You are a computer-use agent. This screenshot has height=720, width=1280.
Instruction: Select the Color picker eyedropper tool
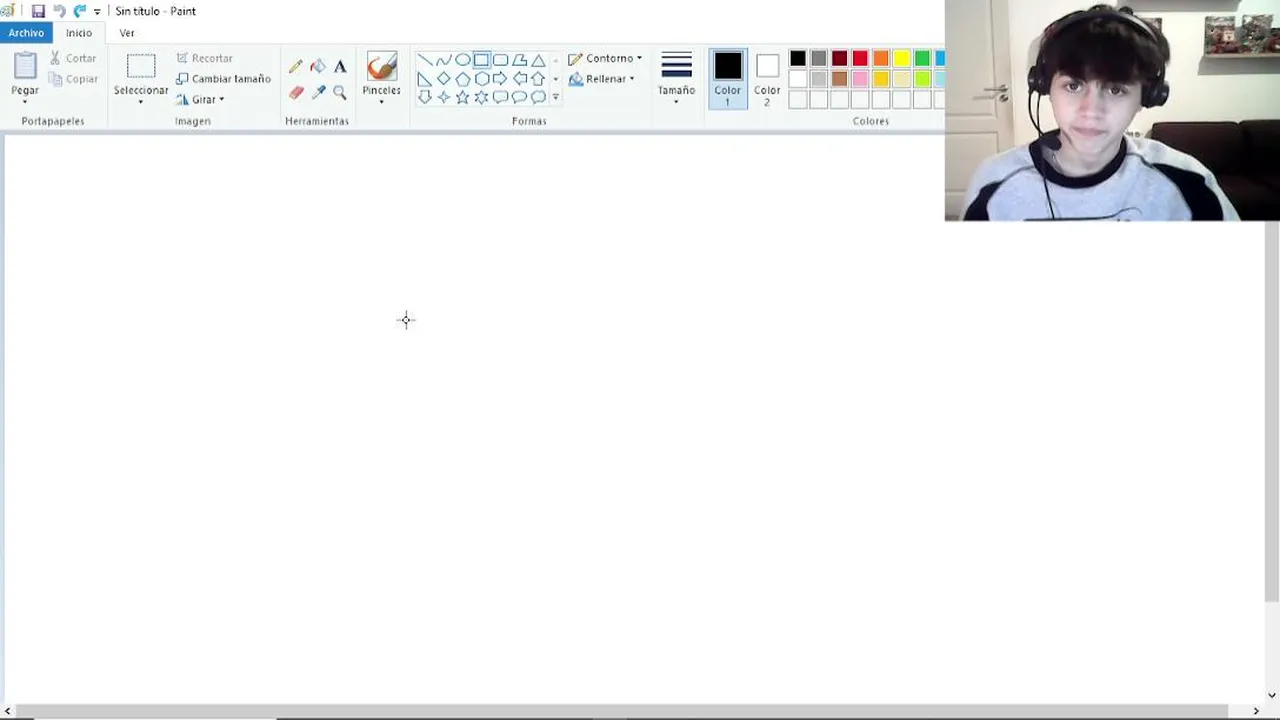coord(318,92)
